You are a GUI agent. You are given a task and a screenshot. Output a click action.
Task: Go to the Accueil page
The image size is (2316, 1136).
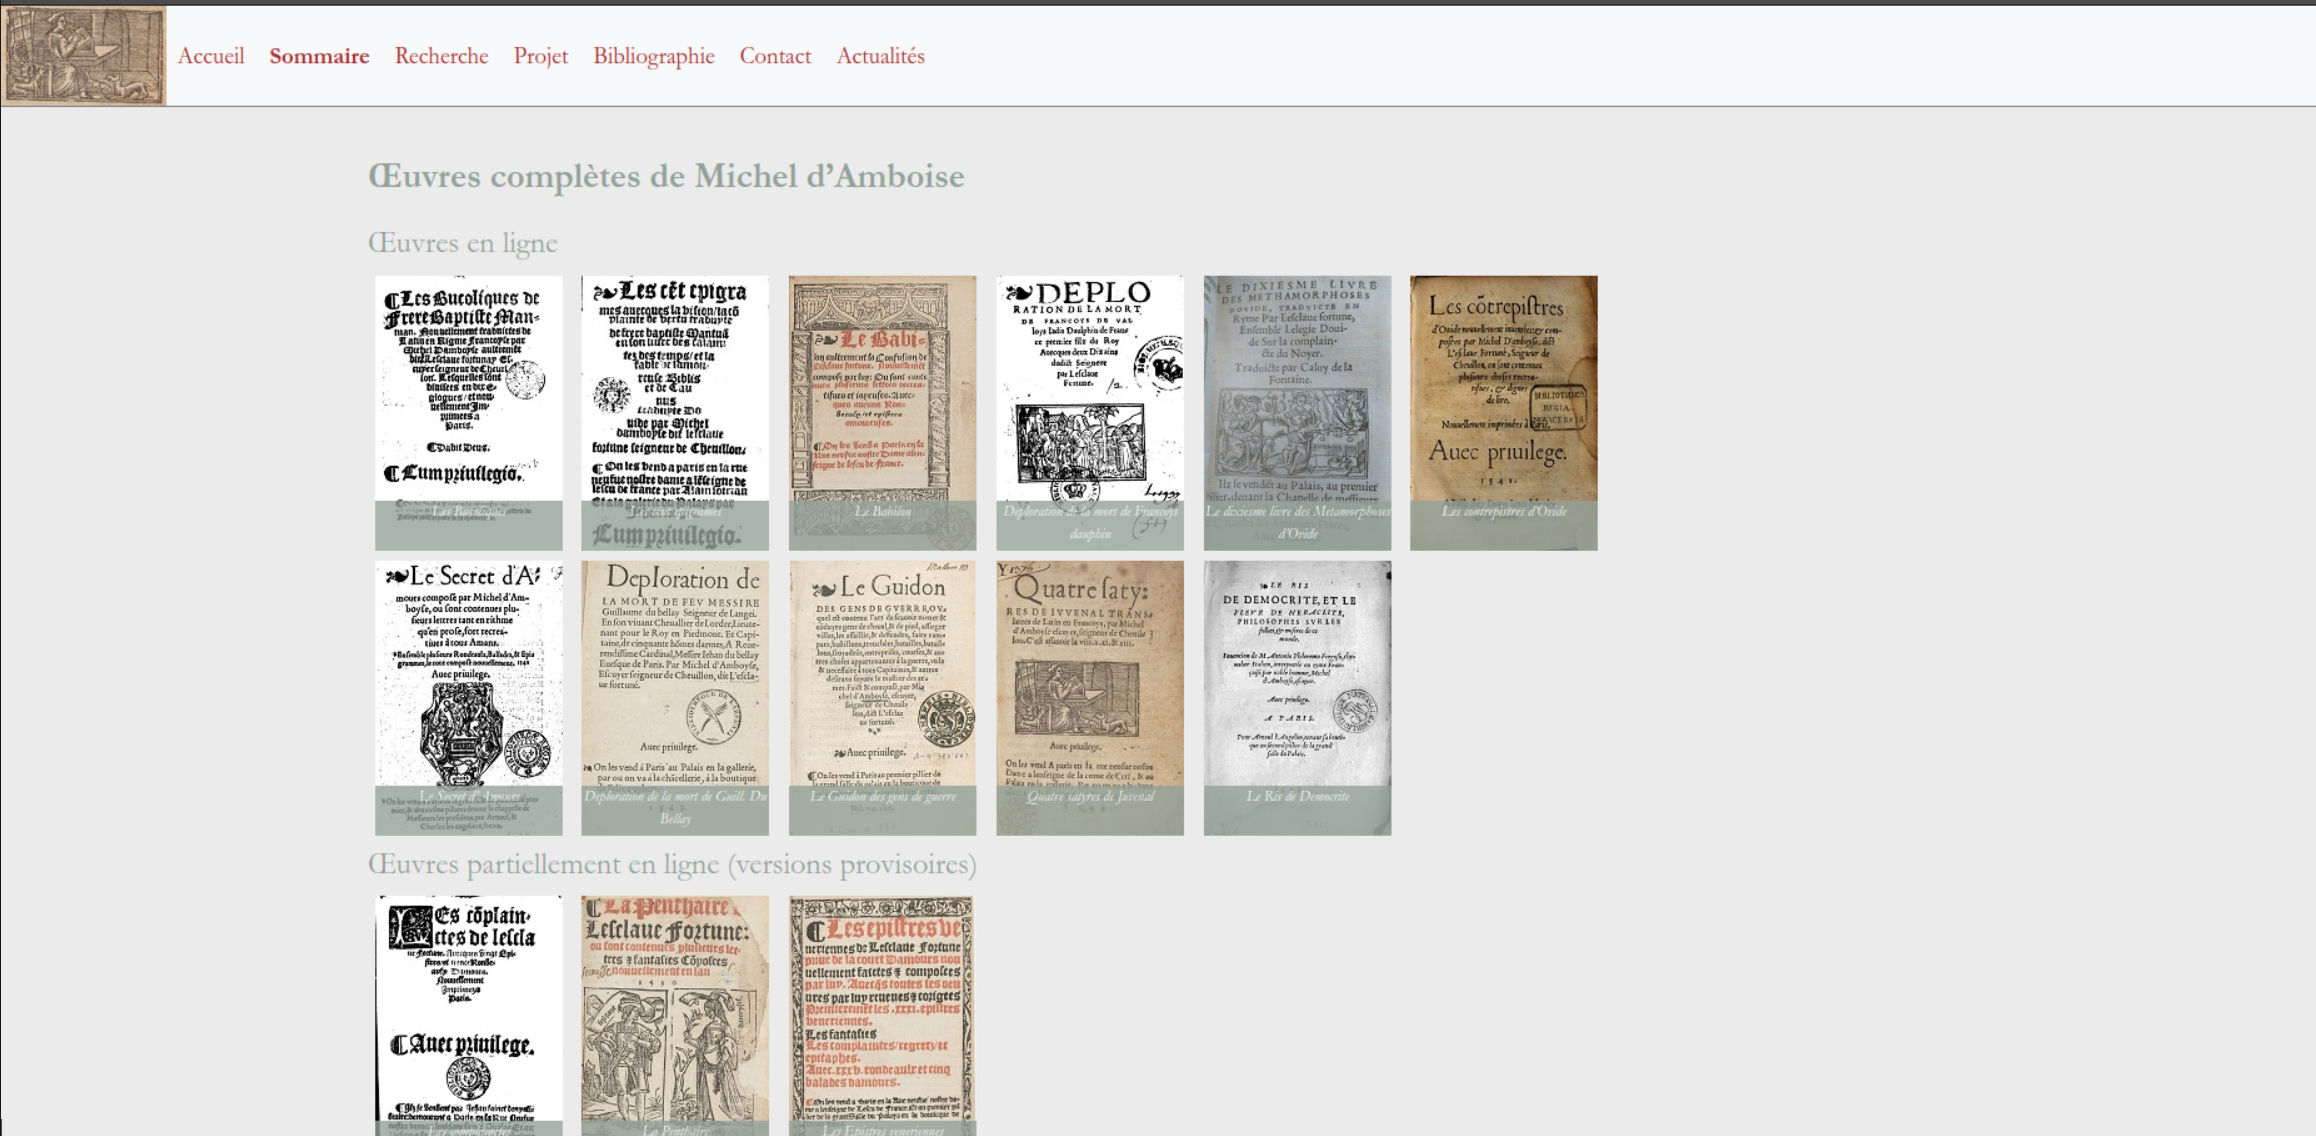click(x=211, y=56)
